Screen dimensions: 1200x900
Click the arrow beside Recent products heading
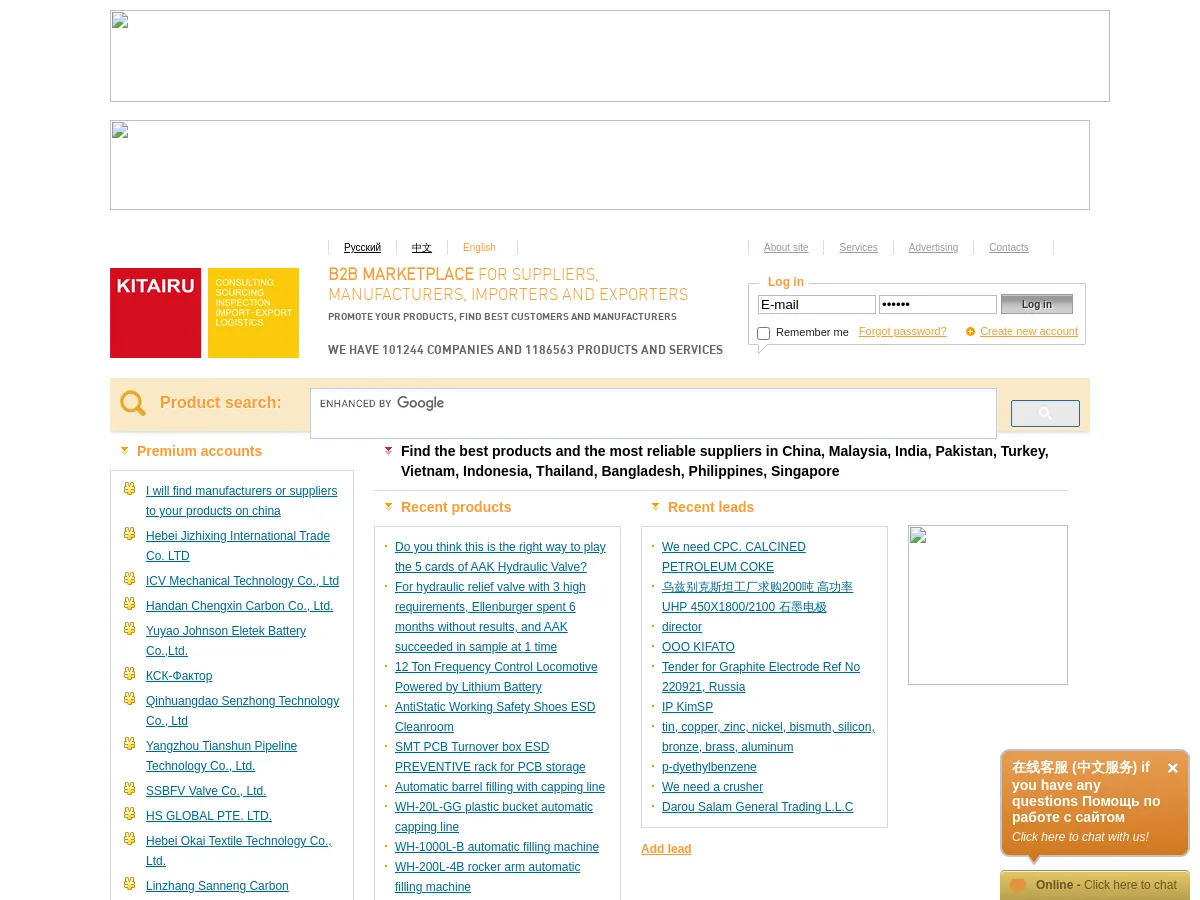pos(389,507)
